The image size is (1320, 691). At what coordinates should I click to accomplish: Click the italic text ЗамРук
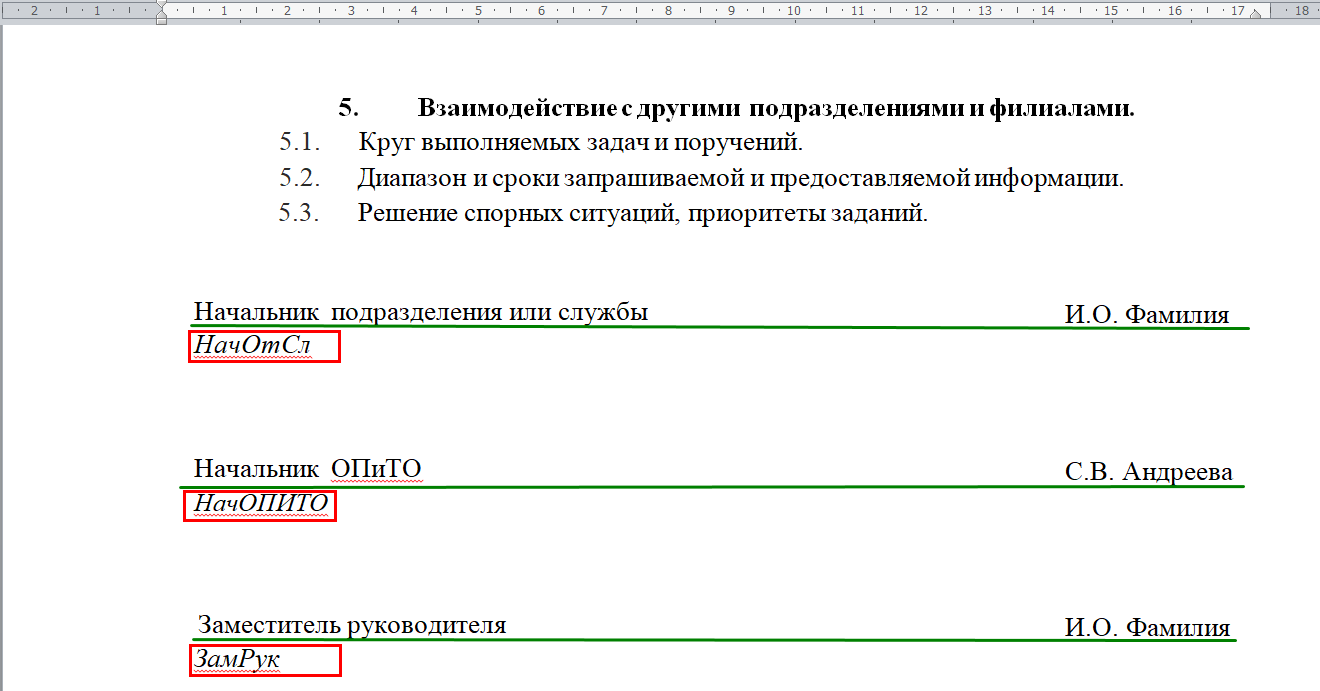237,660
